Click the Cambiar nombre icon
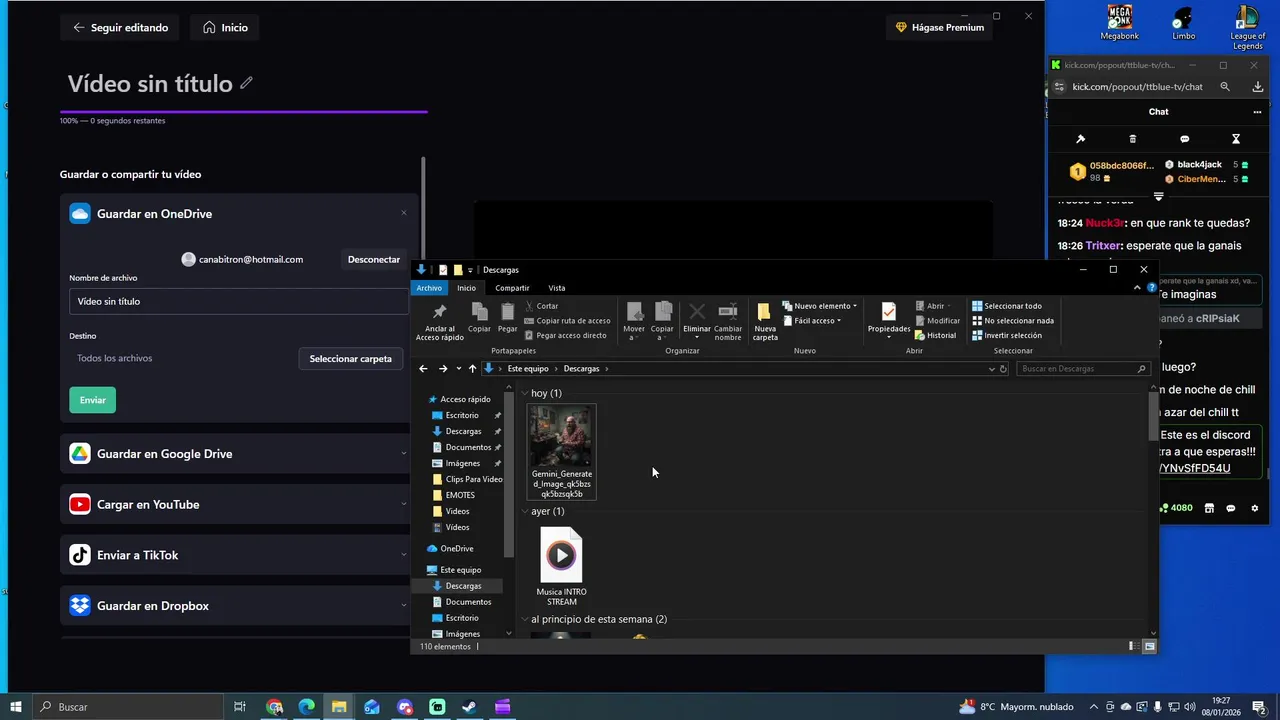Viewport: 1280px width, 720px height. tap(728, 312)
